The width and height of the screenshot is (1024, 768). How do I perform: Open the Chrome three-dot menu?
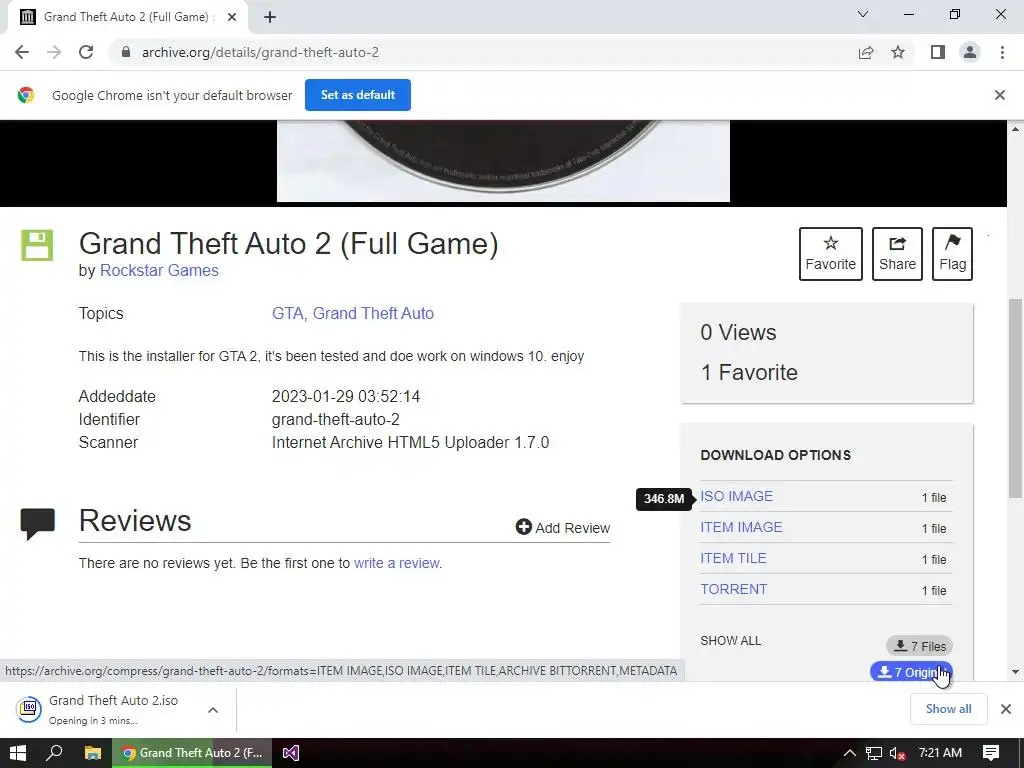1002,52
